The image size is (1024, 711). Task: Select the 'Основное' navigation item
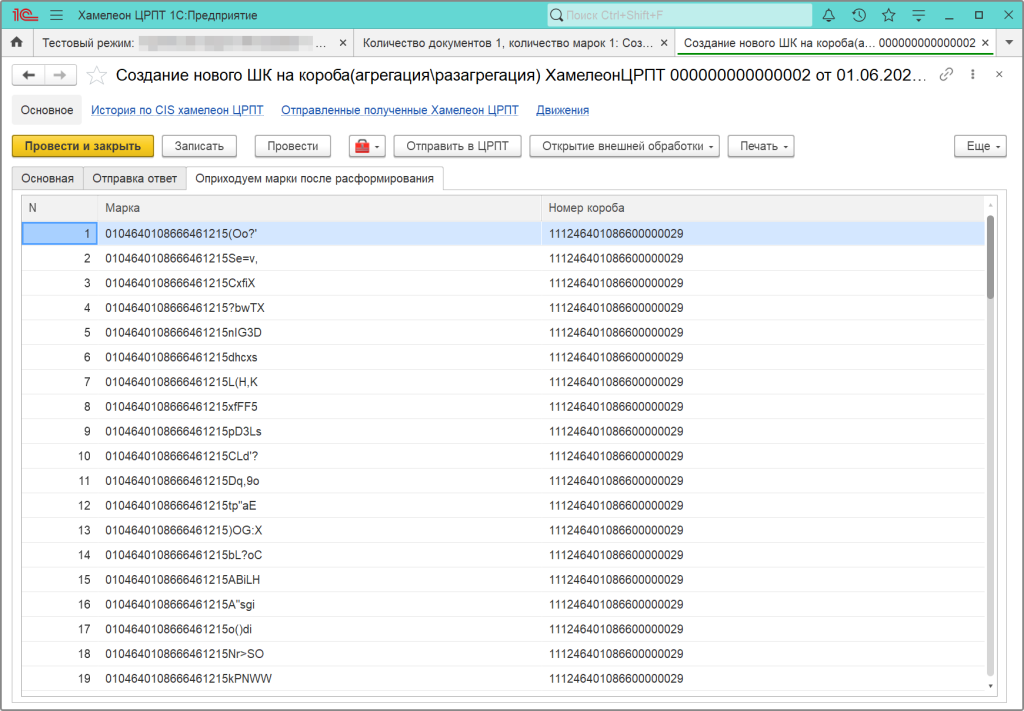pyautogui.click(x=47, y=110)
